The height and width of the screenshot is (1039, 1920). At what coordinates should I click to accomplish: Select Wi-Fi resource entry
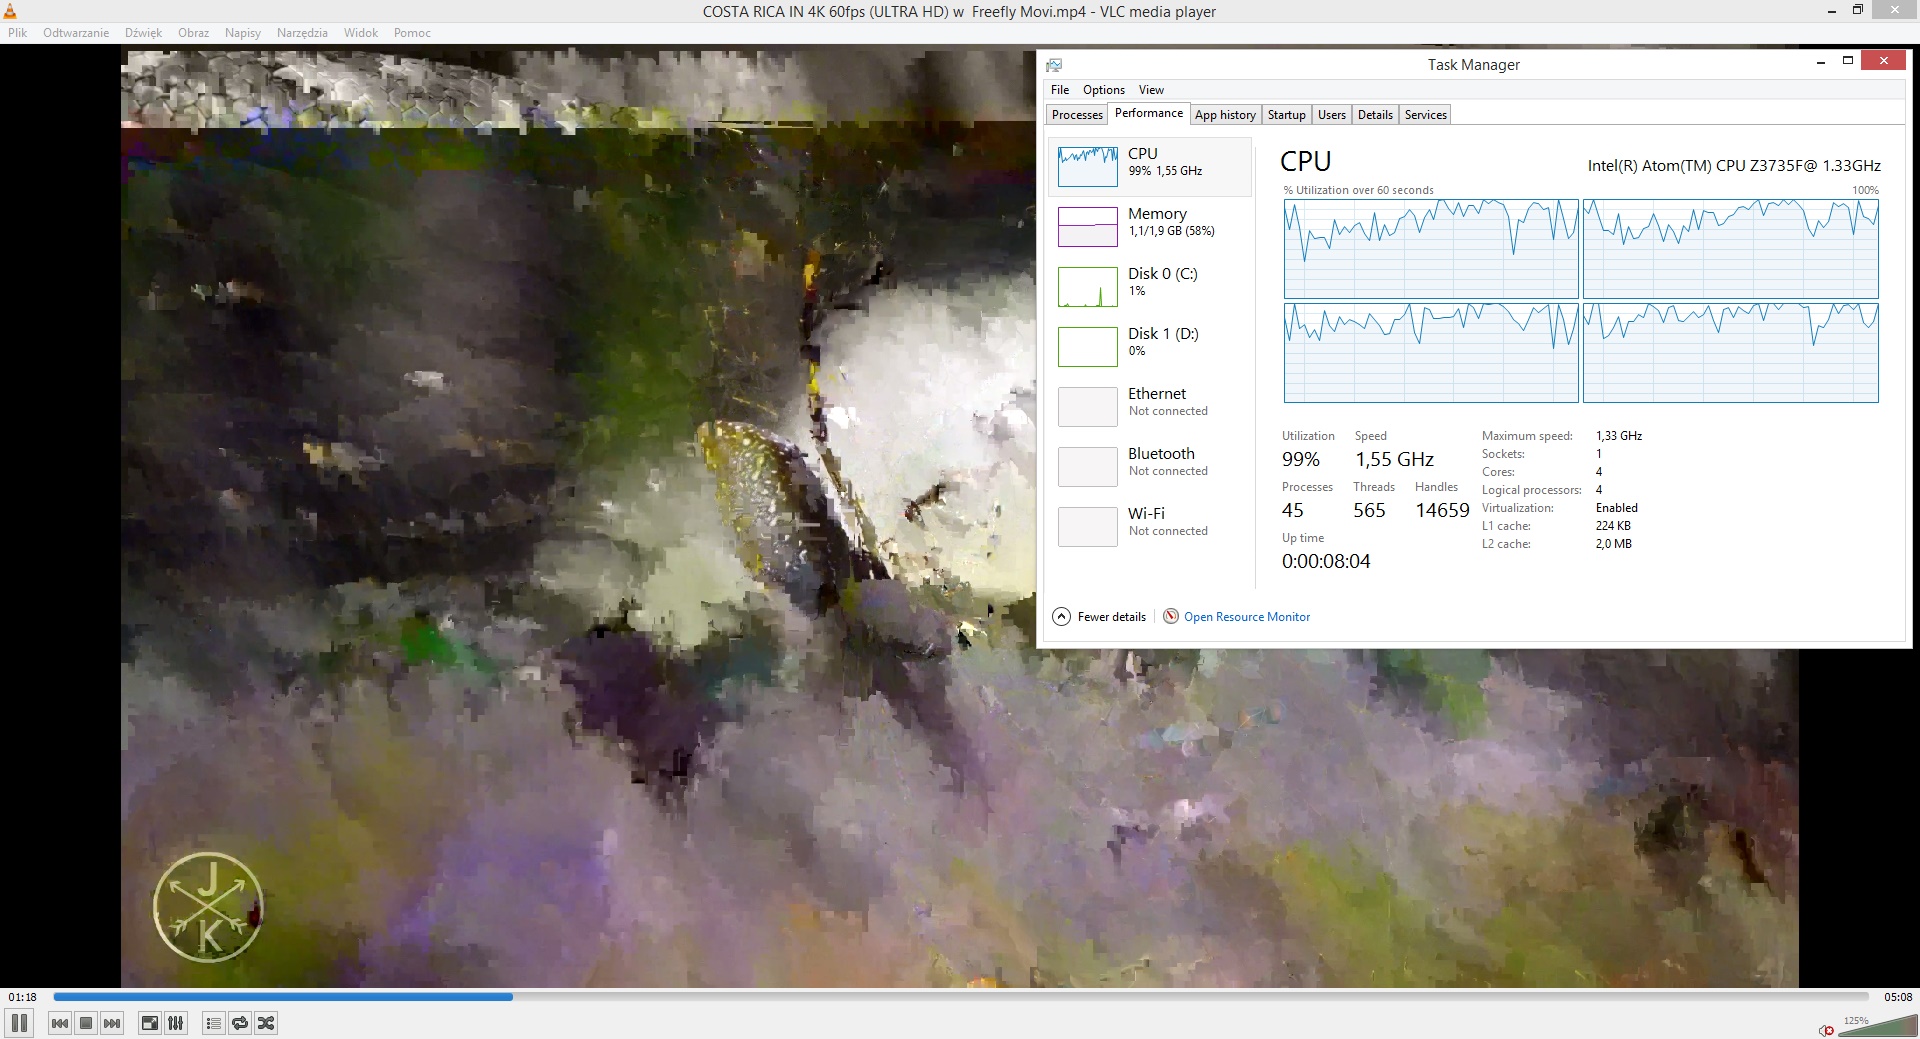pyautogui.click(x=1150, y=526)
